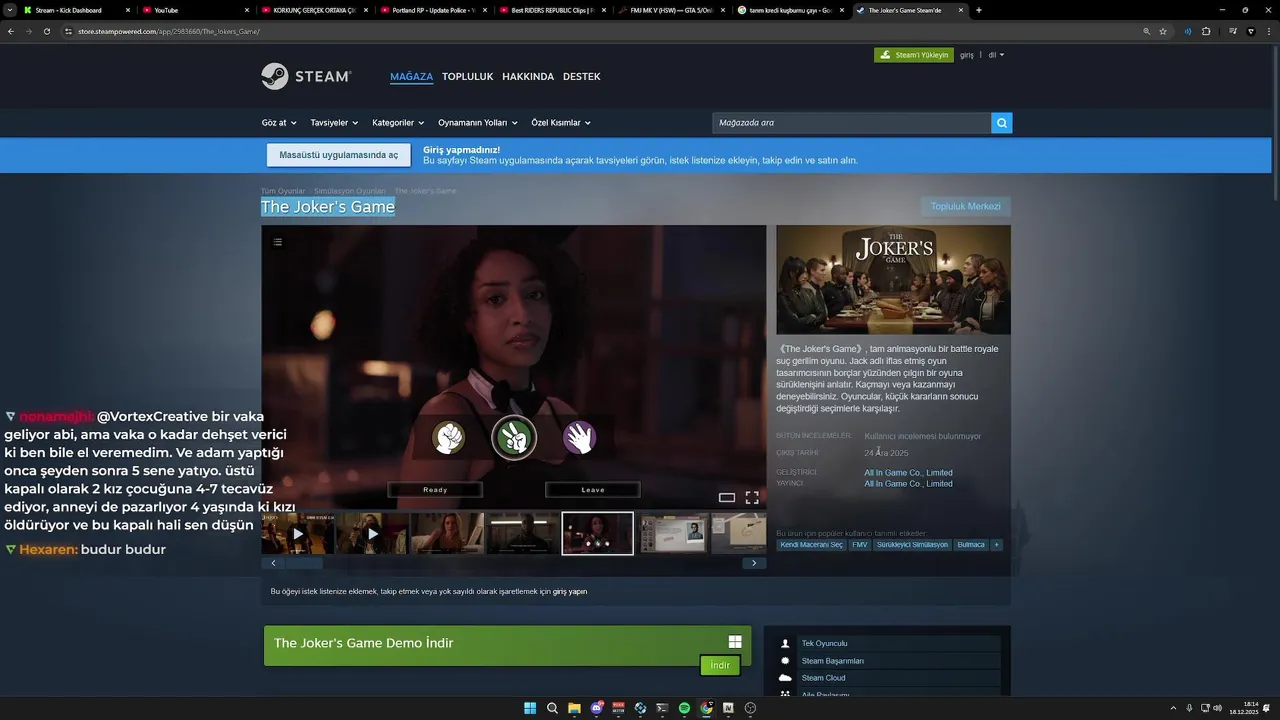This screenshot has height=720, width=1280.
Task: Open taskbar search
Action: [x=552, y=708]
